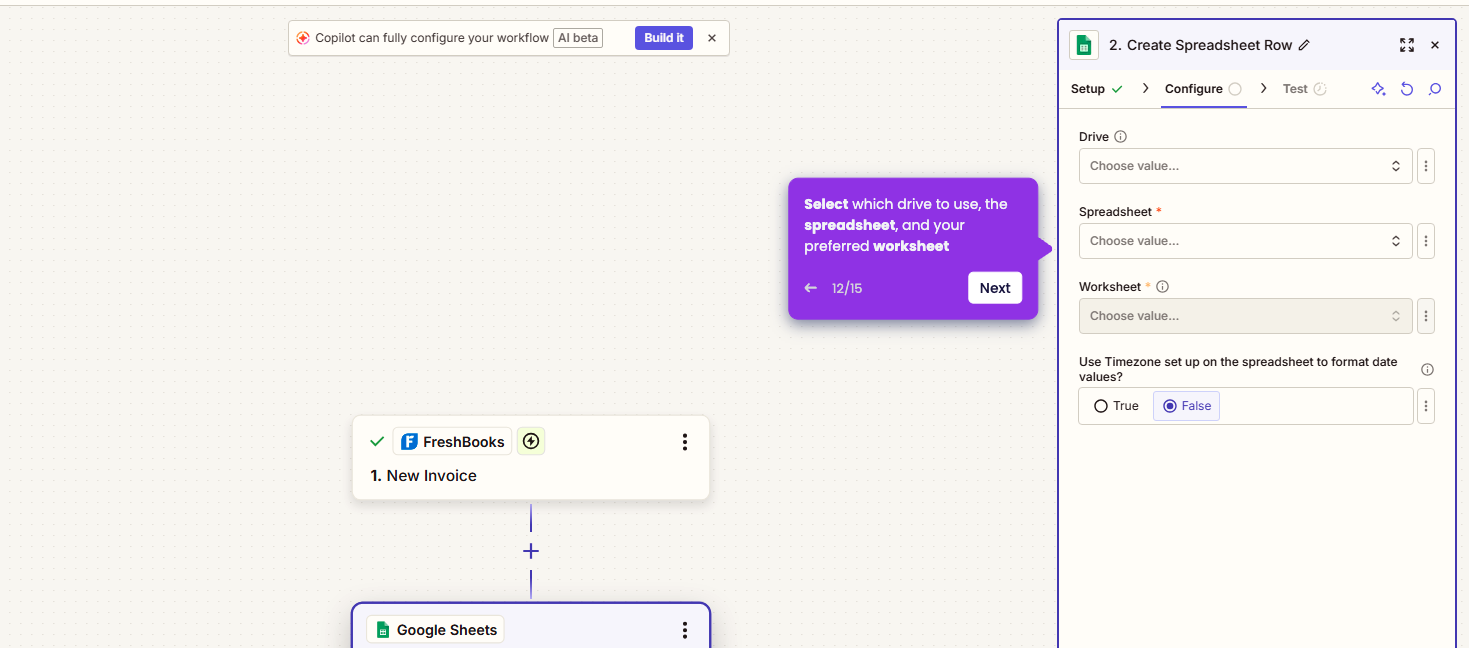Click Next in the purple tour tooltip
Viewport: 1469px width, 648px height.
pyautogui.click(x=995, y=288)
